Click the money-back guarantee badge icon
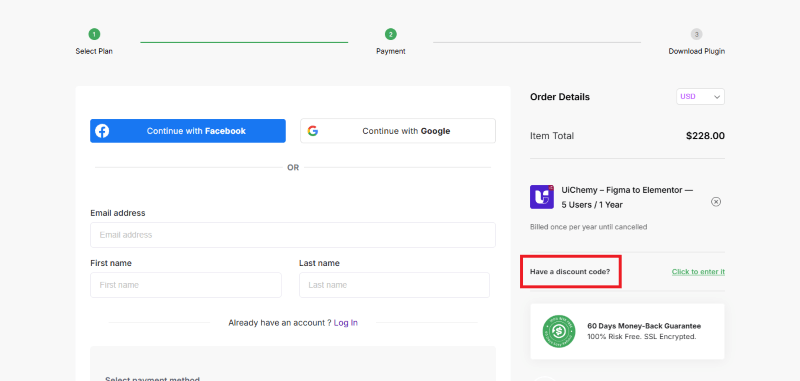Image resolution: width=800 pixels, height=381 pixels. pyautogui.click(x=559, y=332)
